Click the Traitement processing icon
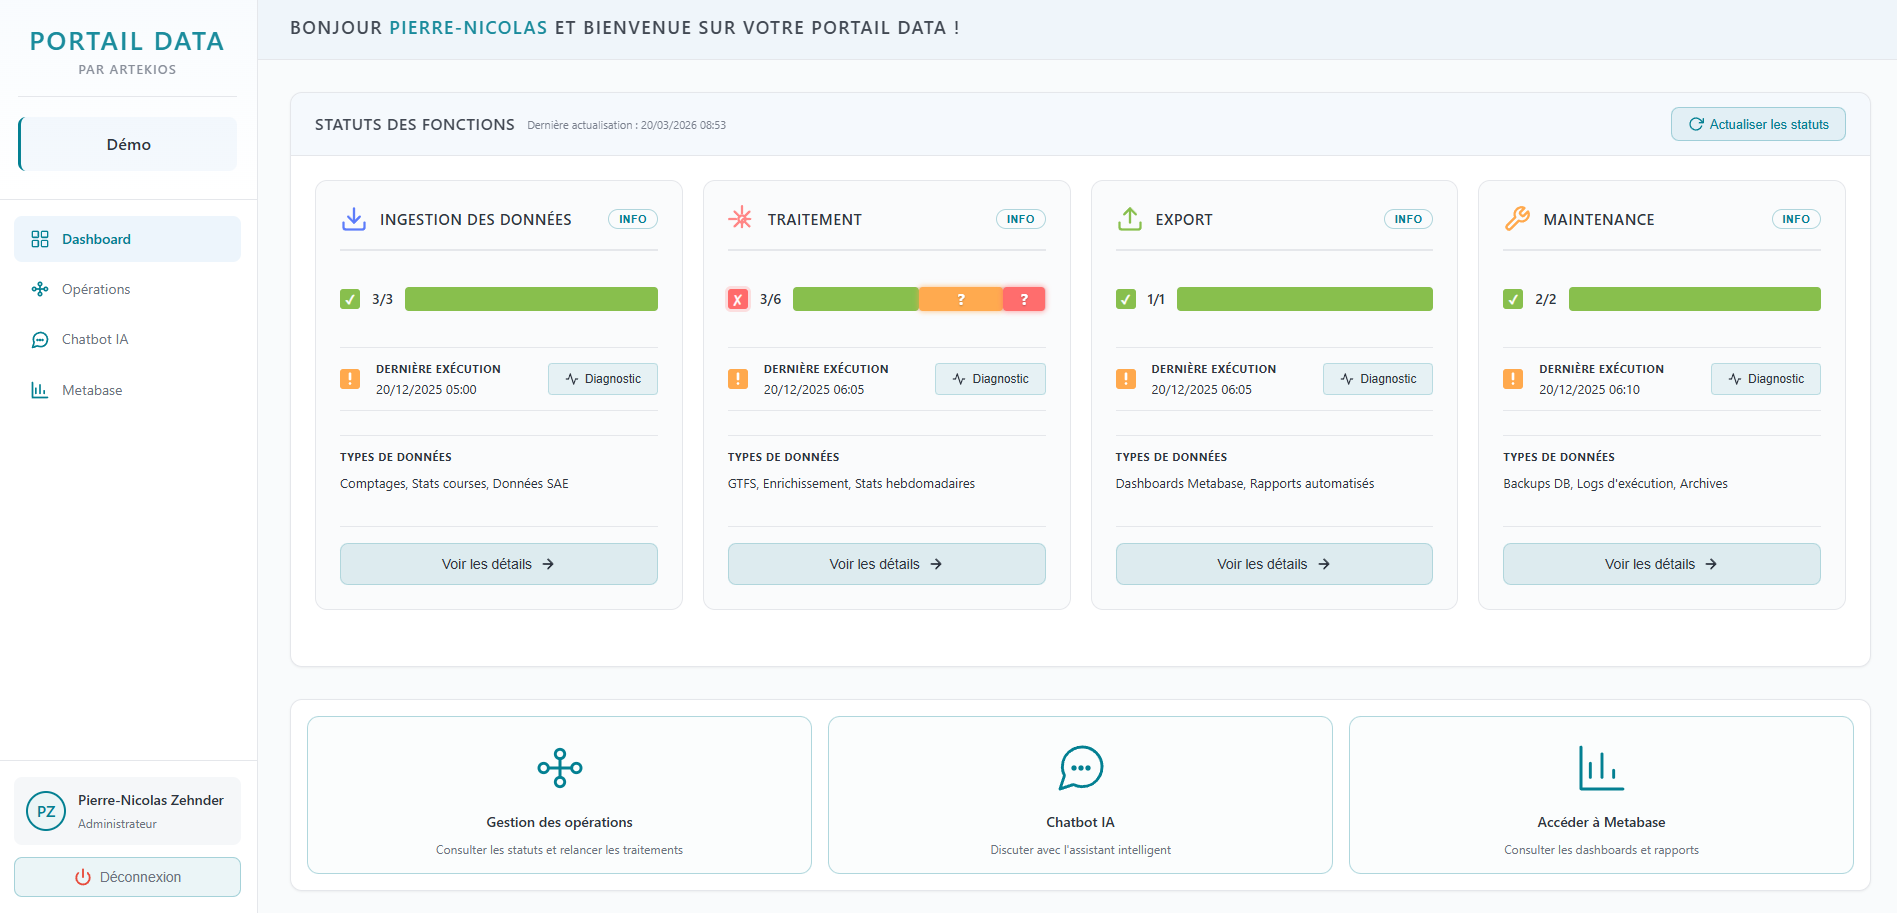Screen dimensions: 1897x913 click(x=741, y=218)
